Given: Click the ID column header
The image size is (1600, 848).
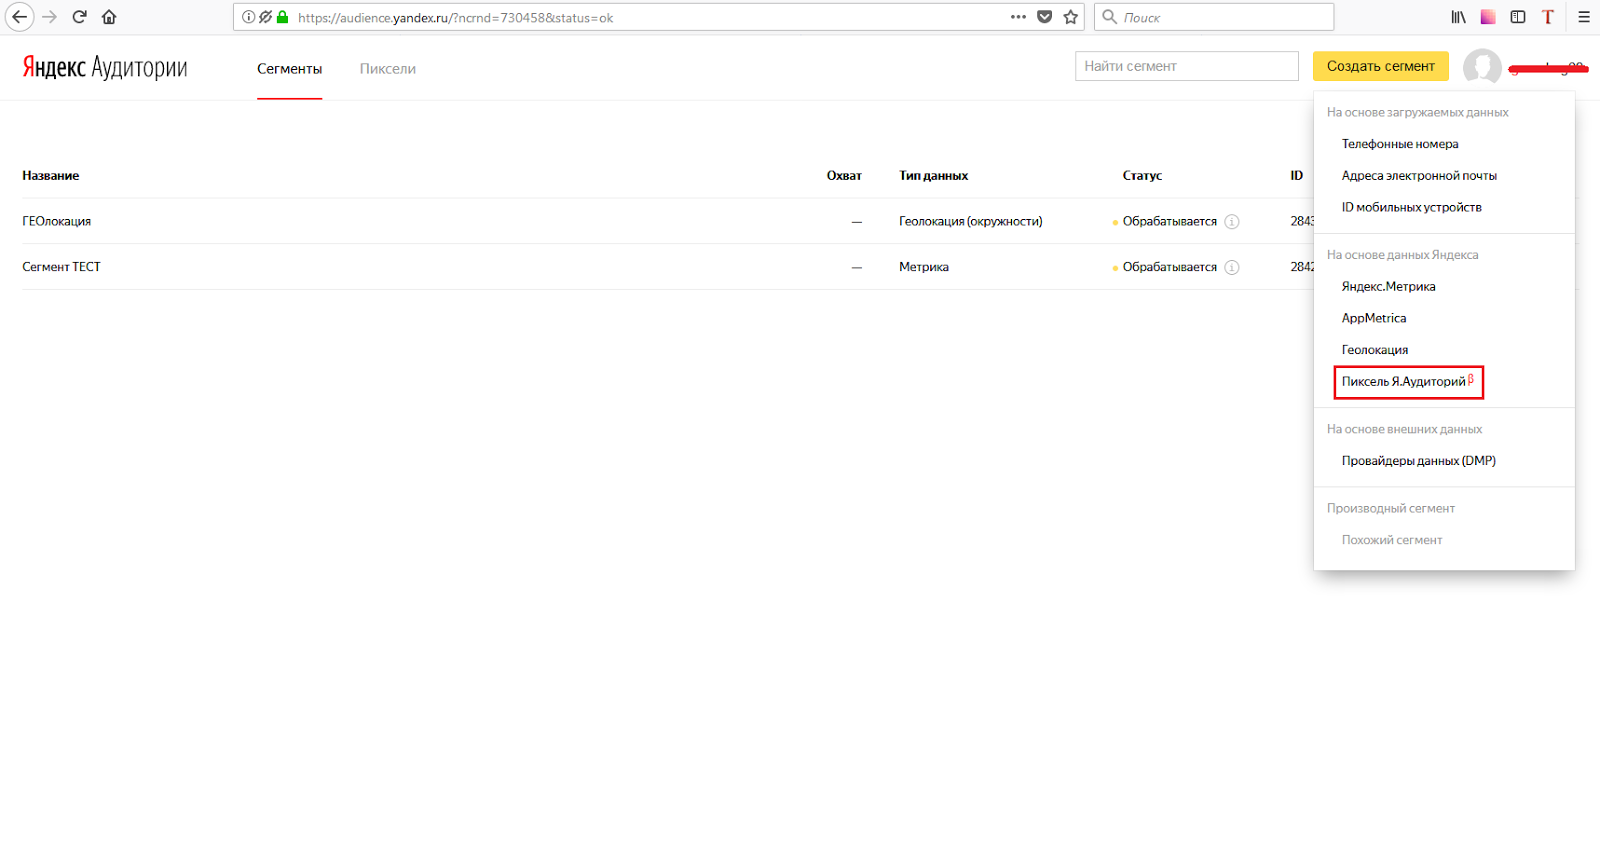Looking at the screenshot, I should pyautogui.click(x=1297, y=176).
